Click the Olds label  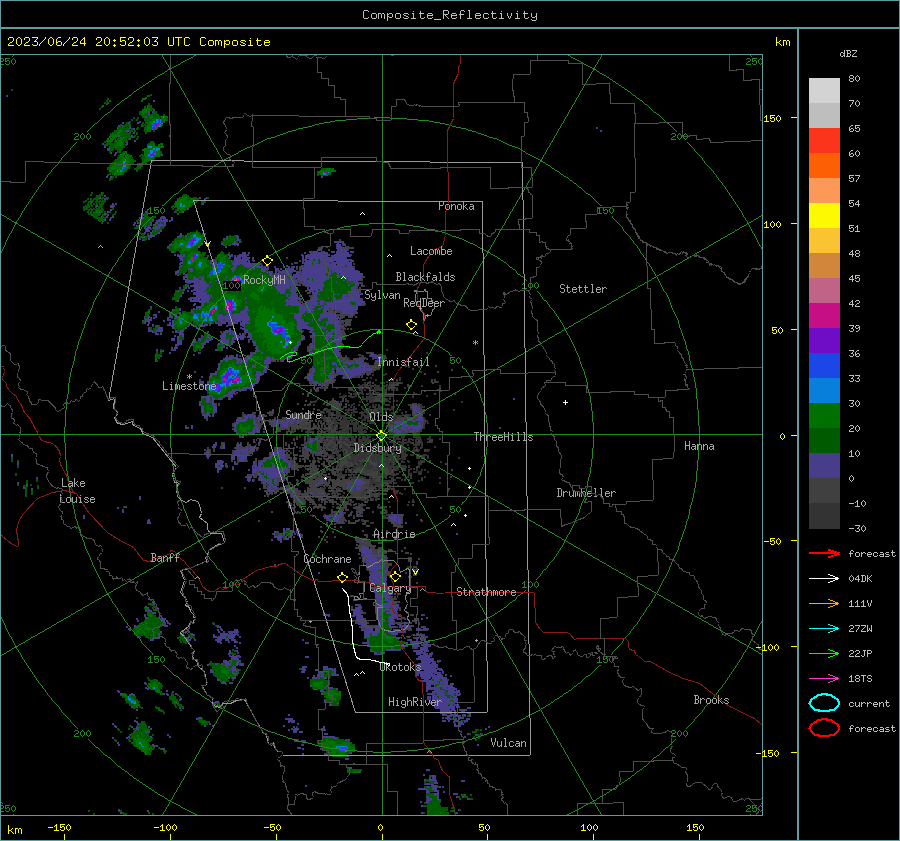coord(381,417)
